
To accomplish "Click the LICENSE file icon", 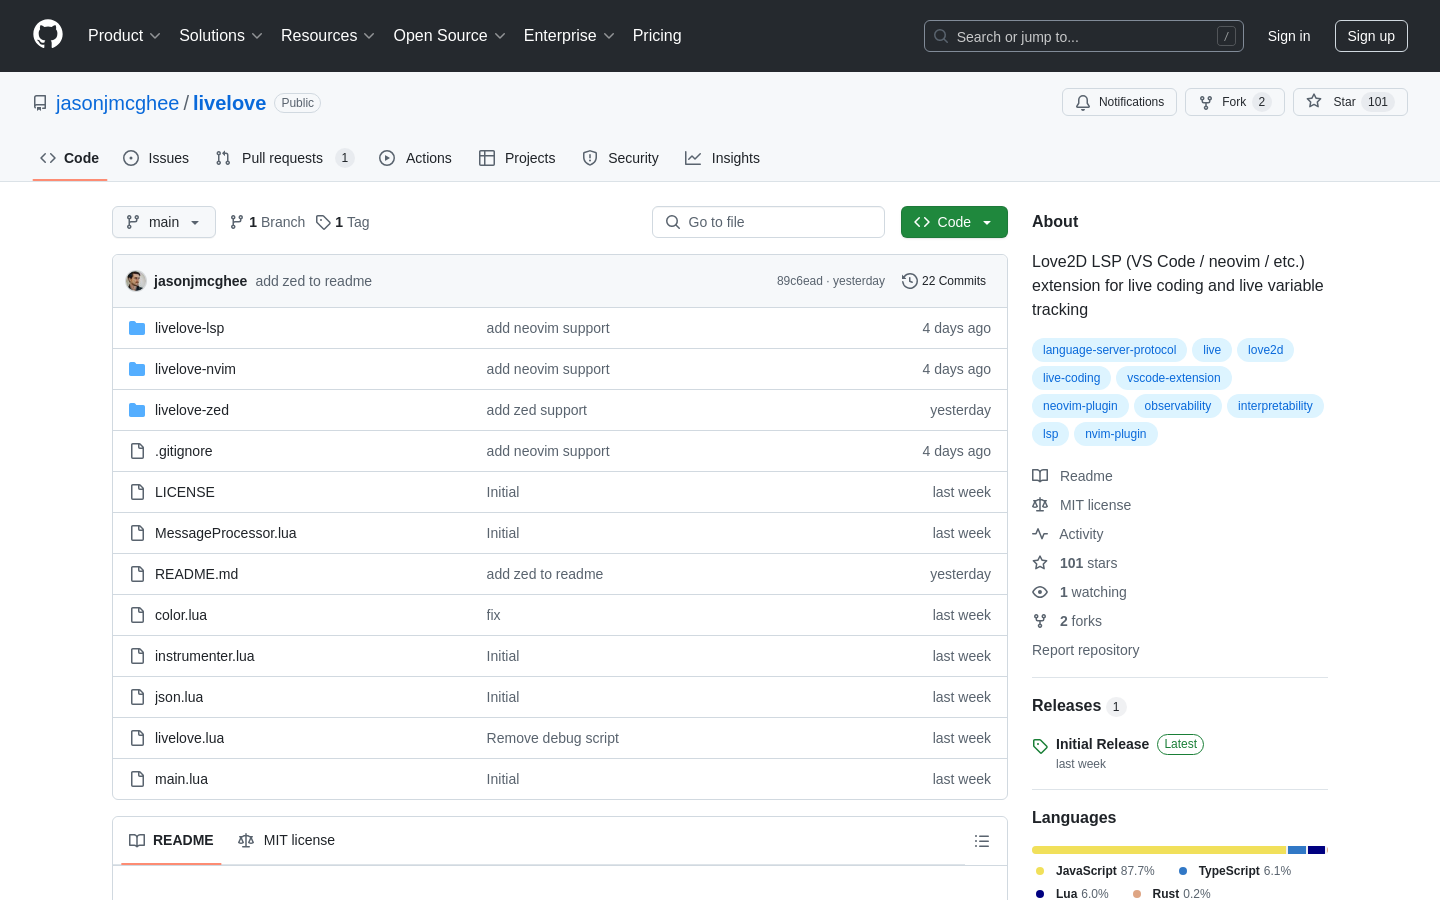I will [x=137, y=492].
